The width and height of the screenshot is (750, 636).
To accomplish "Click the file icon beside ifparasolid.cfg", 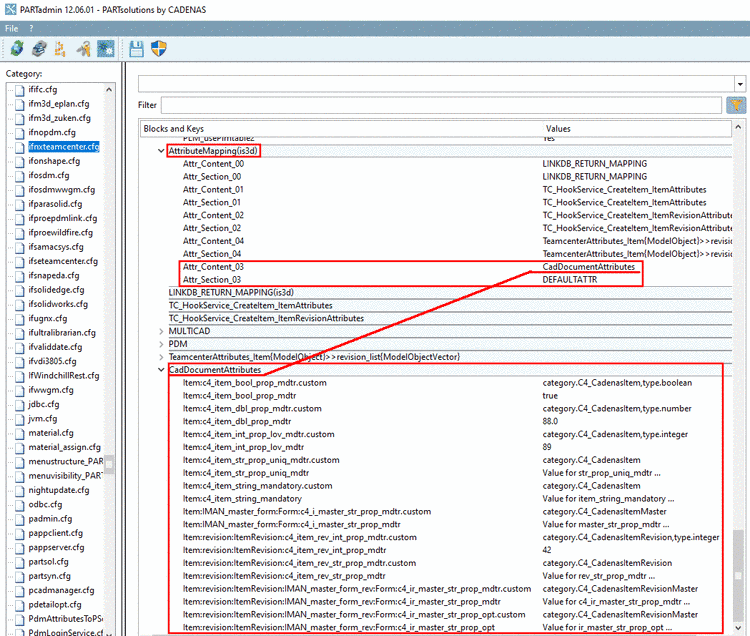I will coord(20,205).
